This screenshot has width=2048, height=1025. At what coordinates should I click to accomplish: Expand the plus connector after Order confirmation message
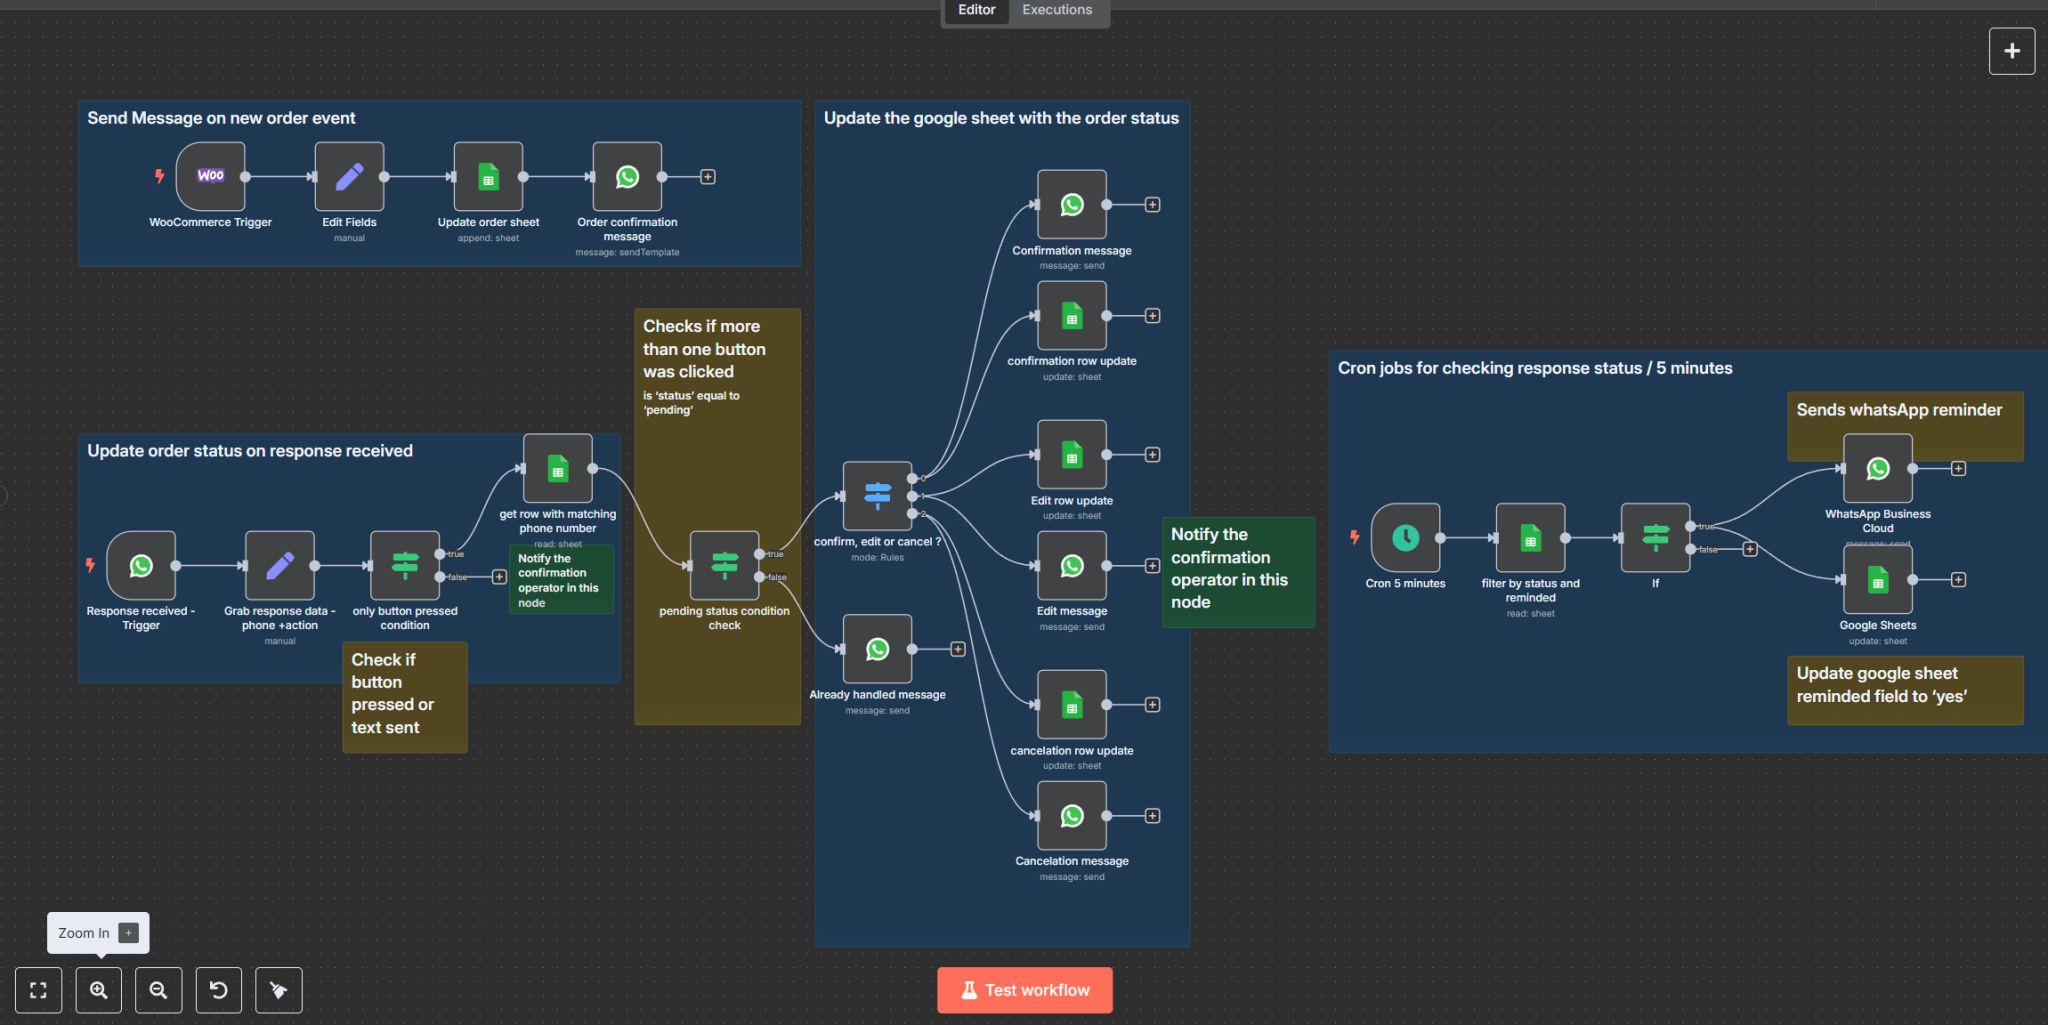pos(708,177)
